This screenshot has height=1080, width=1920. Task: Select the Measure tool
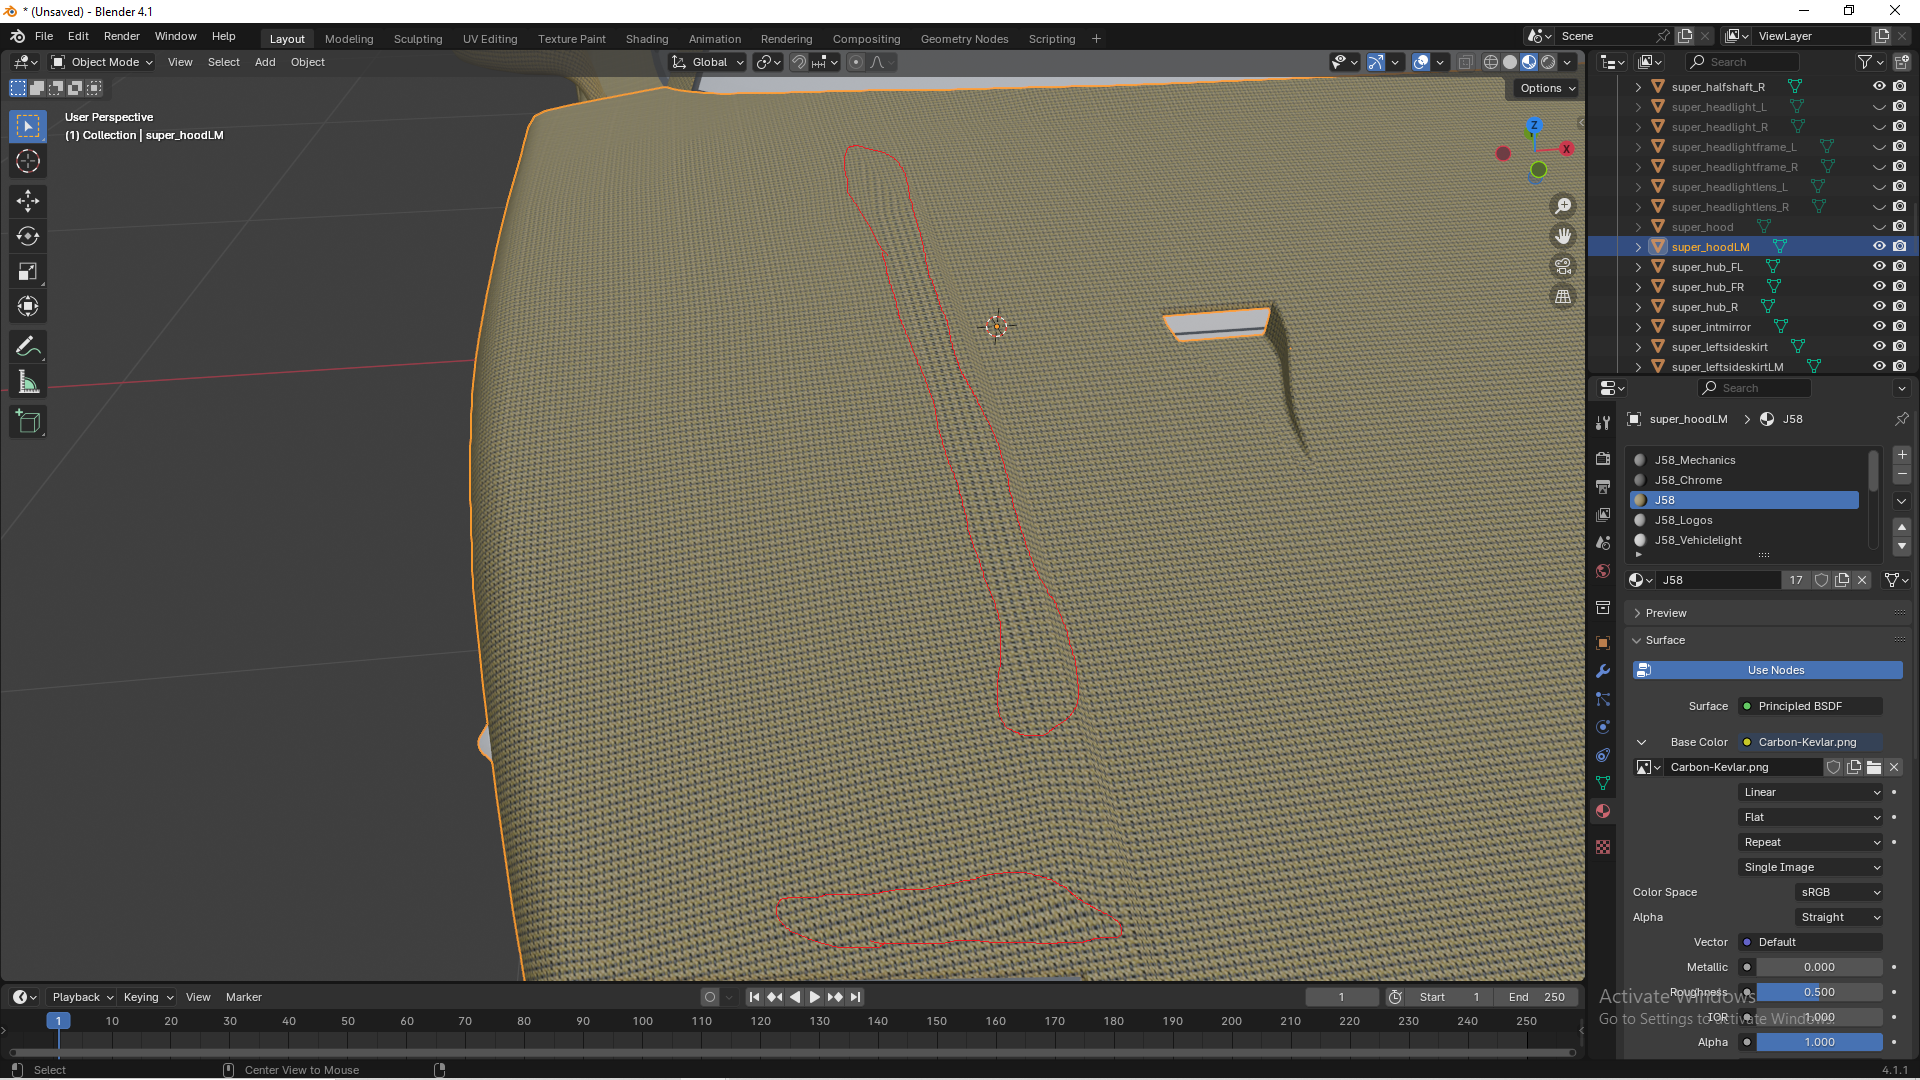pos(28,383)
